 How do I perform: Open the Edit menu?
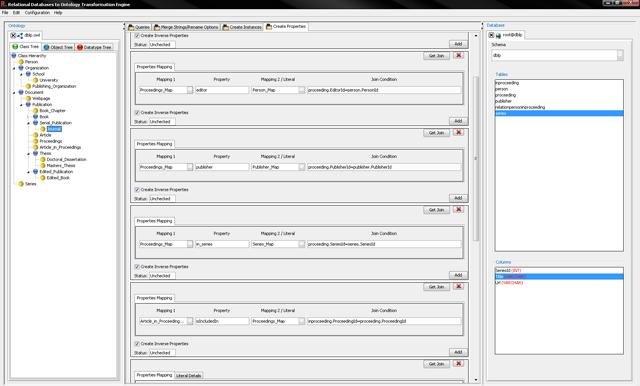(x=16, y=13)
